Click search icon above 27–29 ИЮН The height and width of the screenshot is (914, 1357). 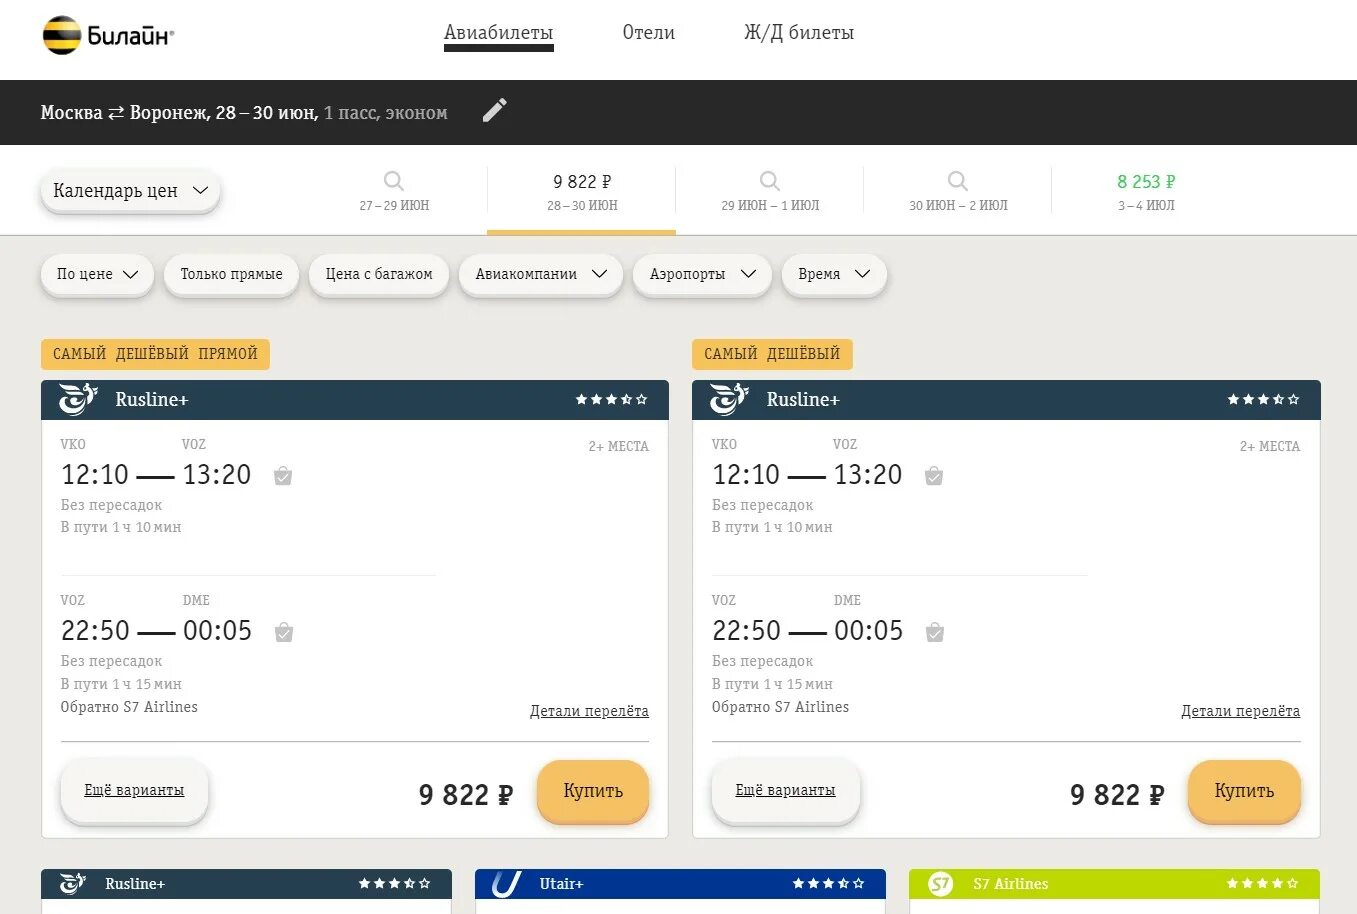coord(394,181)
